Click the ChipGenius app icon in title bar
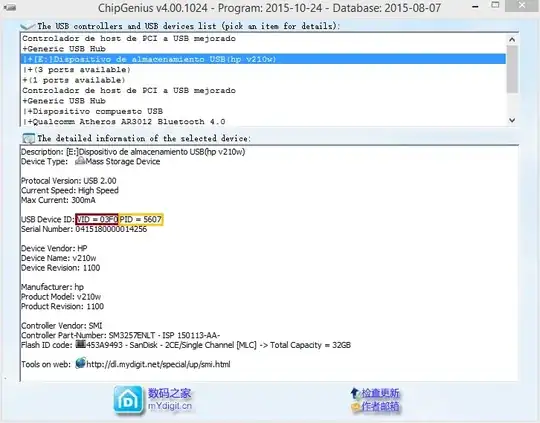Screen dimensions: 540x423 [9, 8]
